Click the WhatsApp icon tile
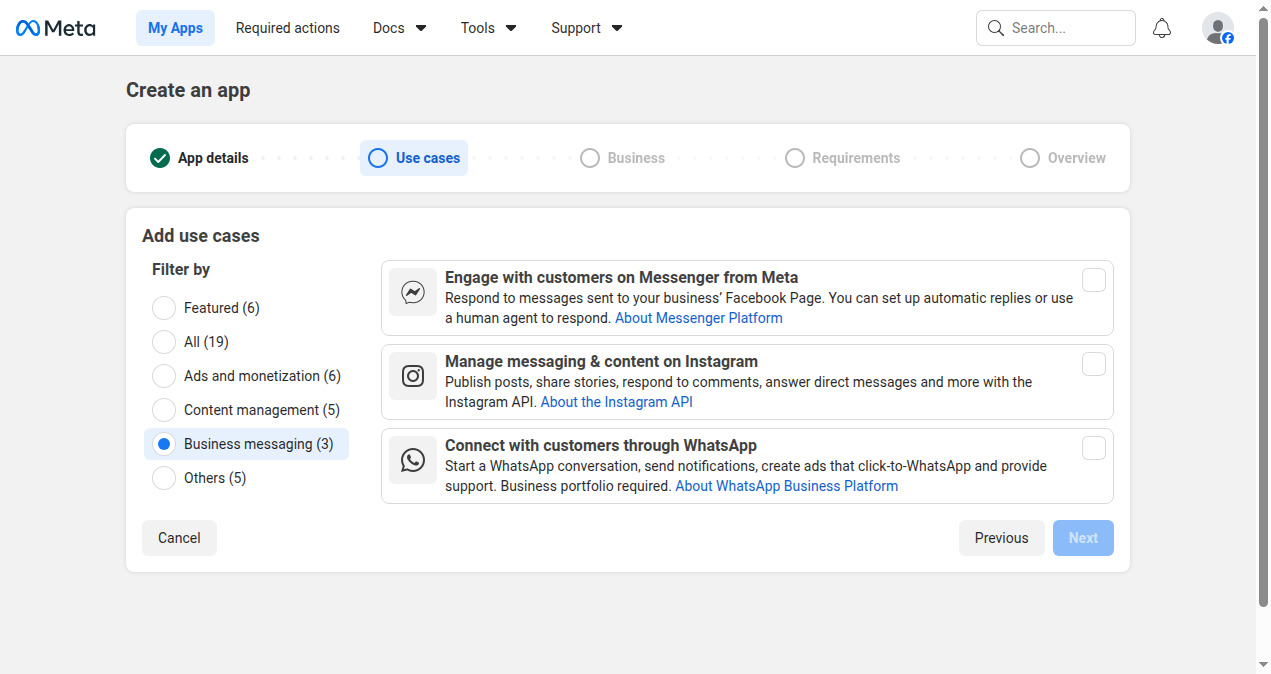The width and height of the screenshot is (1271, 674). 413,460
